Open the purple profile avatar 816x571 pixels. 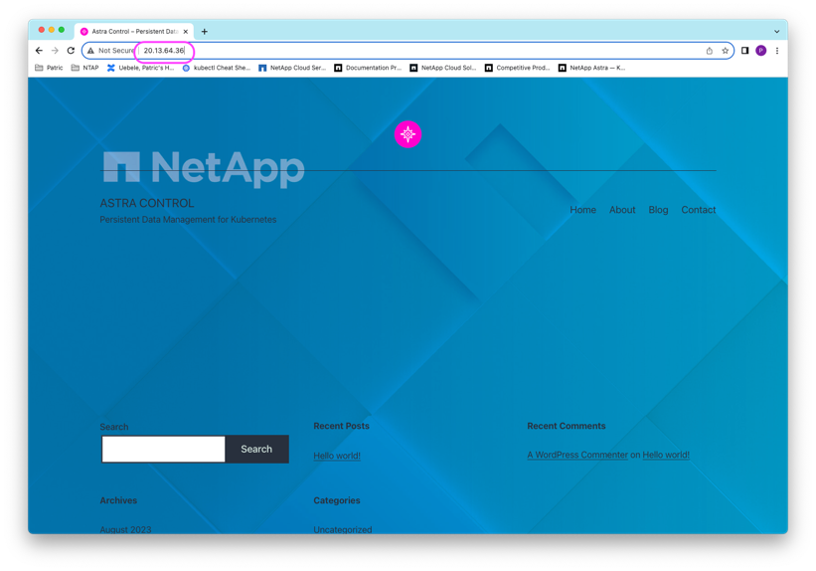tap(761, 50)
